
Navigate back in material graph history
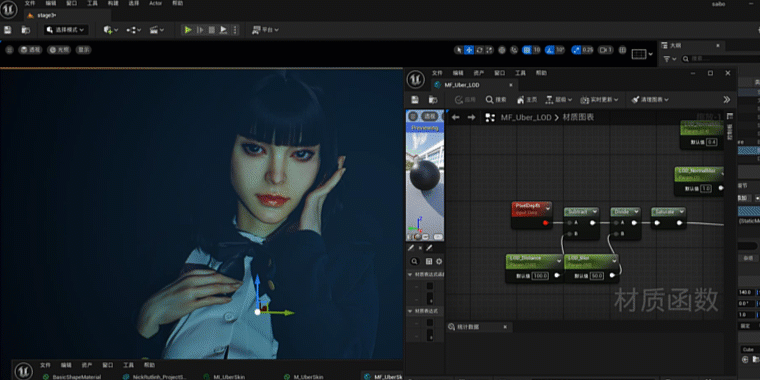click(455, 117)
